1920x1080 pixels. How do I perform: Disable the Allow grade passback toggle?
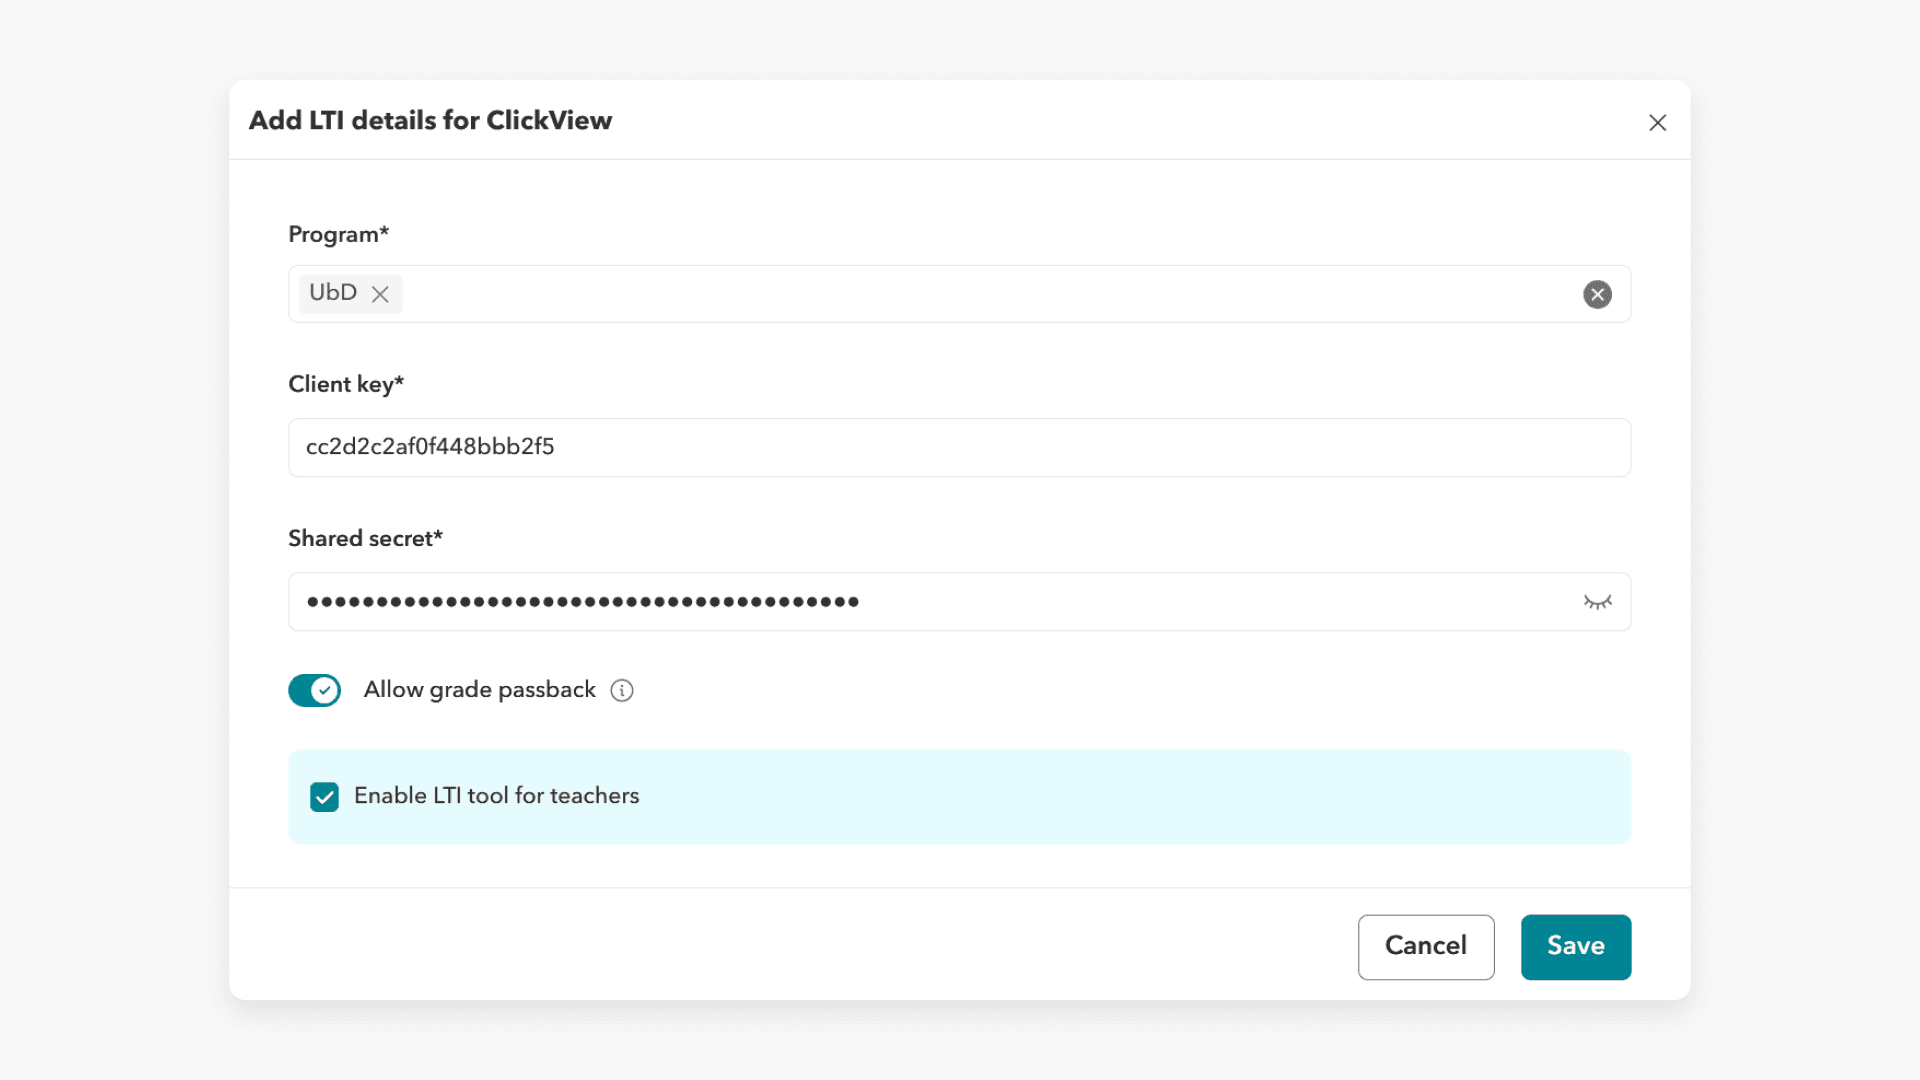tap(314, 690)
